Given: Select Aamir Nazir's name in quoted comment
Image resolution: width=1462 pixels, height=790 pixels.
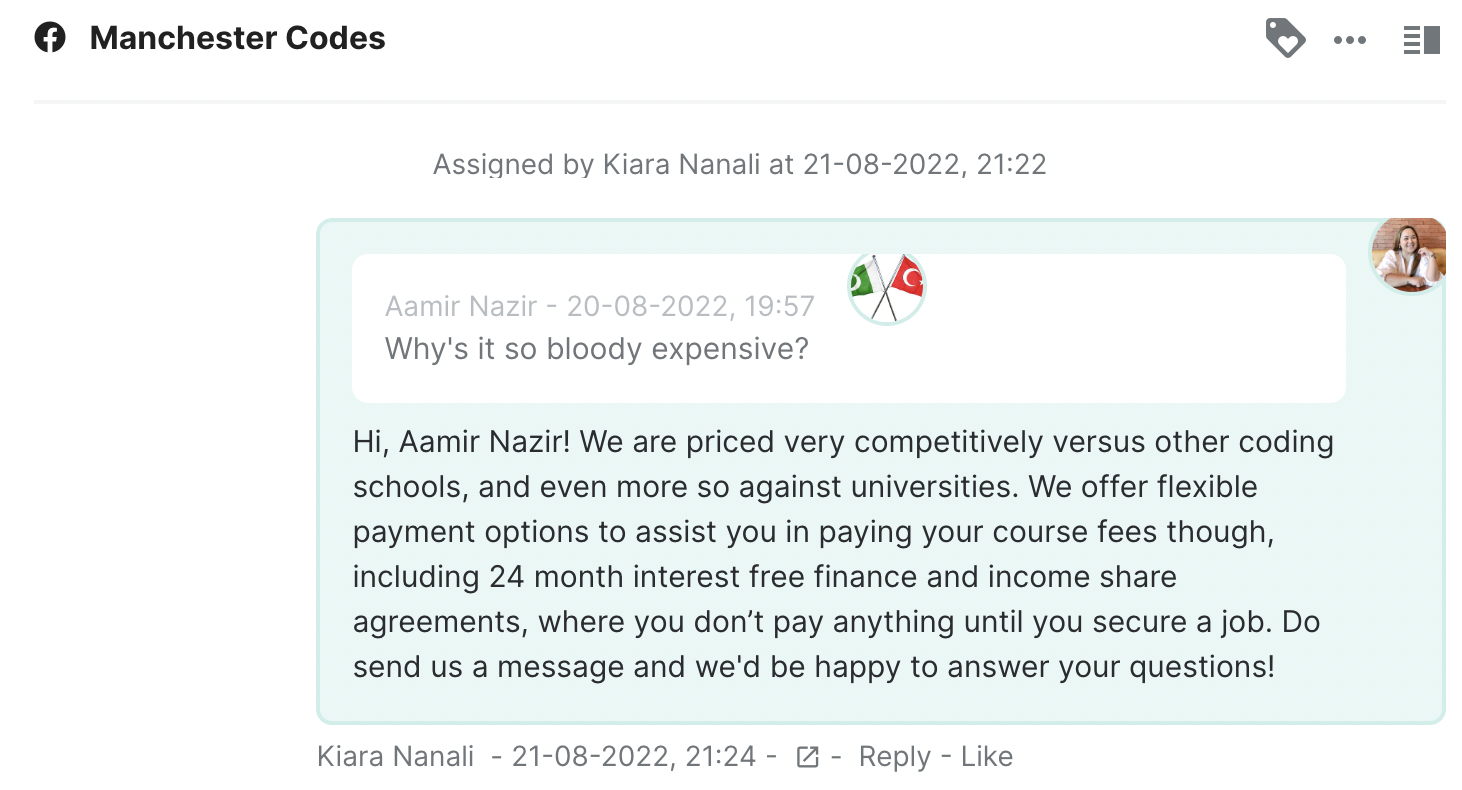Looking at the screenshot, I should pyautogui.click(x=461, y=306).
